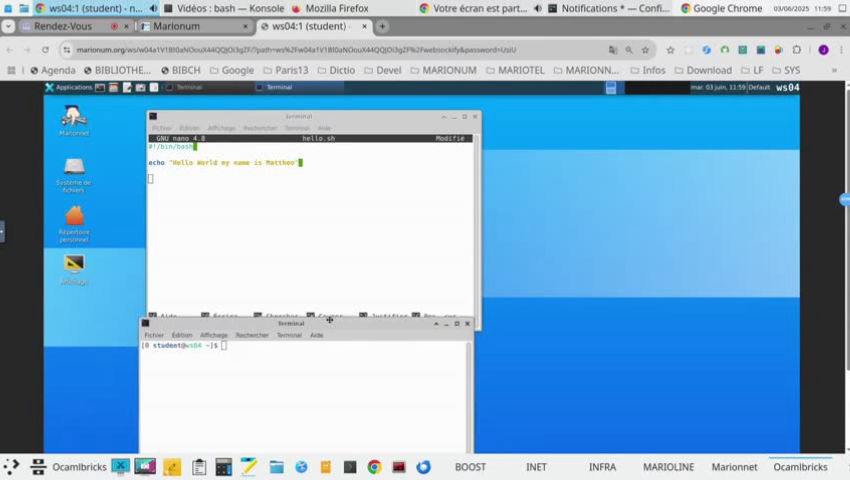Open Aide menu in nano terminal window
The image size is (850, 480).
coord(324,128)
